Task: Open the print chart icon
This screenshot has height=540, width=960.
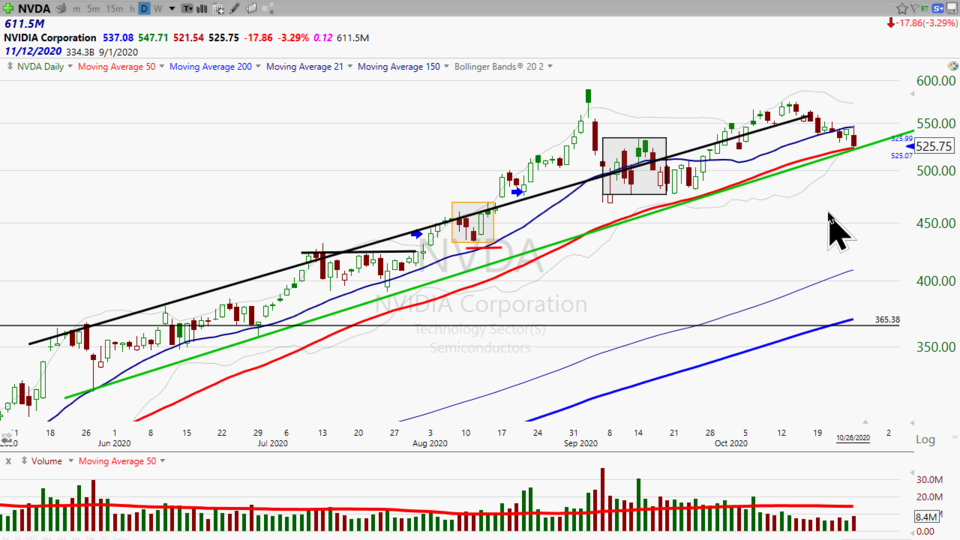Action: [61, 9]
